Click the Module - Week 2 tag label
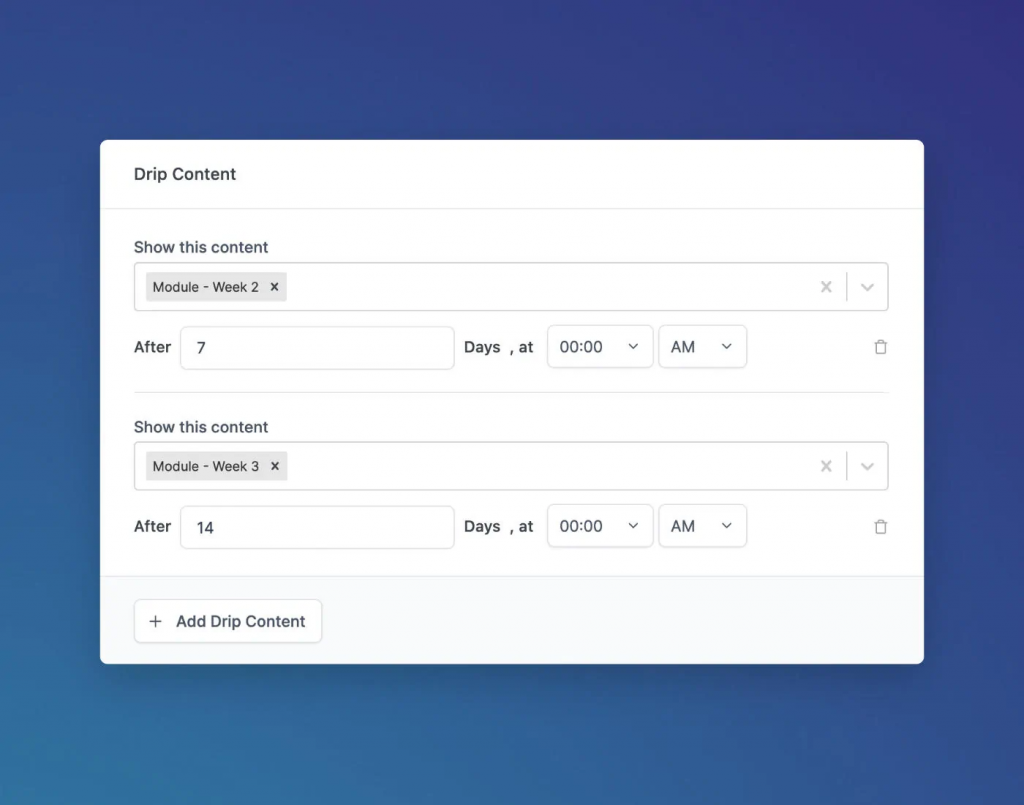Viewport: 1024px width, 805px height. click(205, 287)
